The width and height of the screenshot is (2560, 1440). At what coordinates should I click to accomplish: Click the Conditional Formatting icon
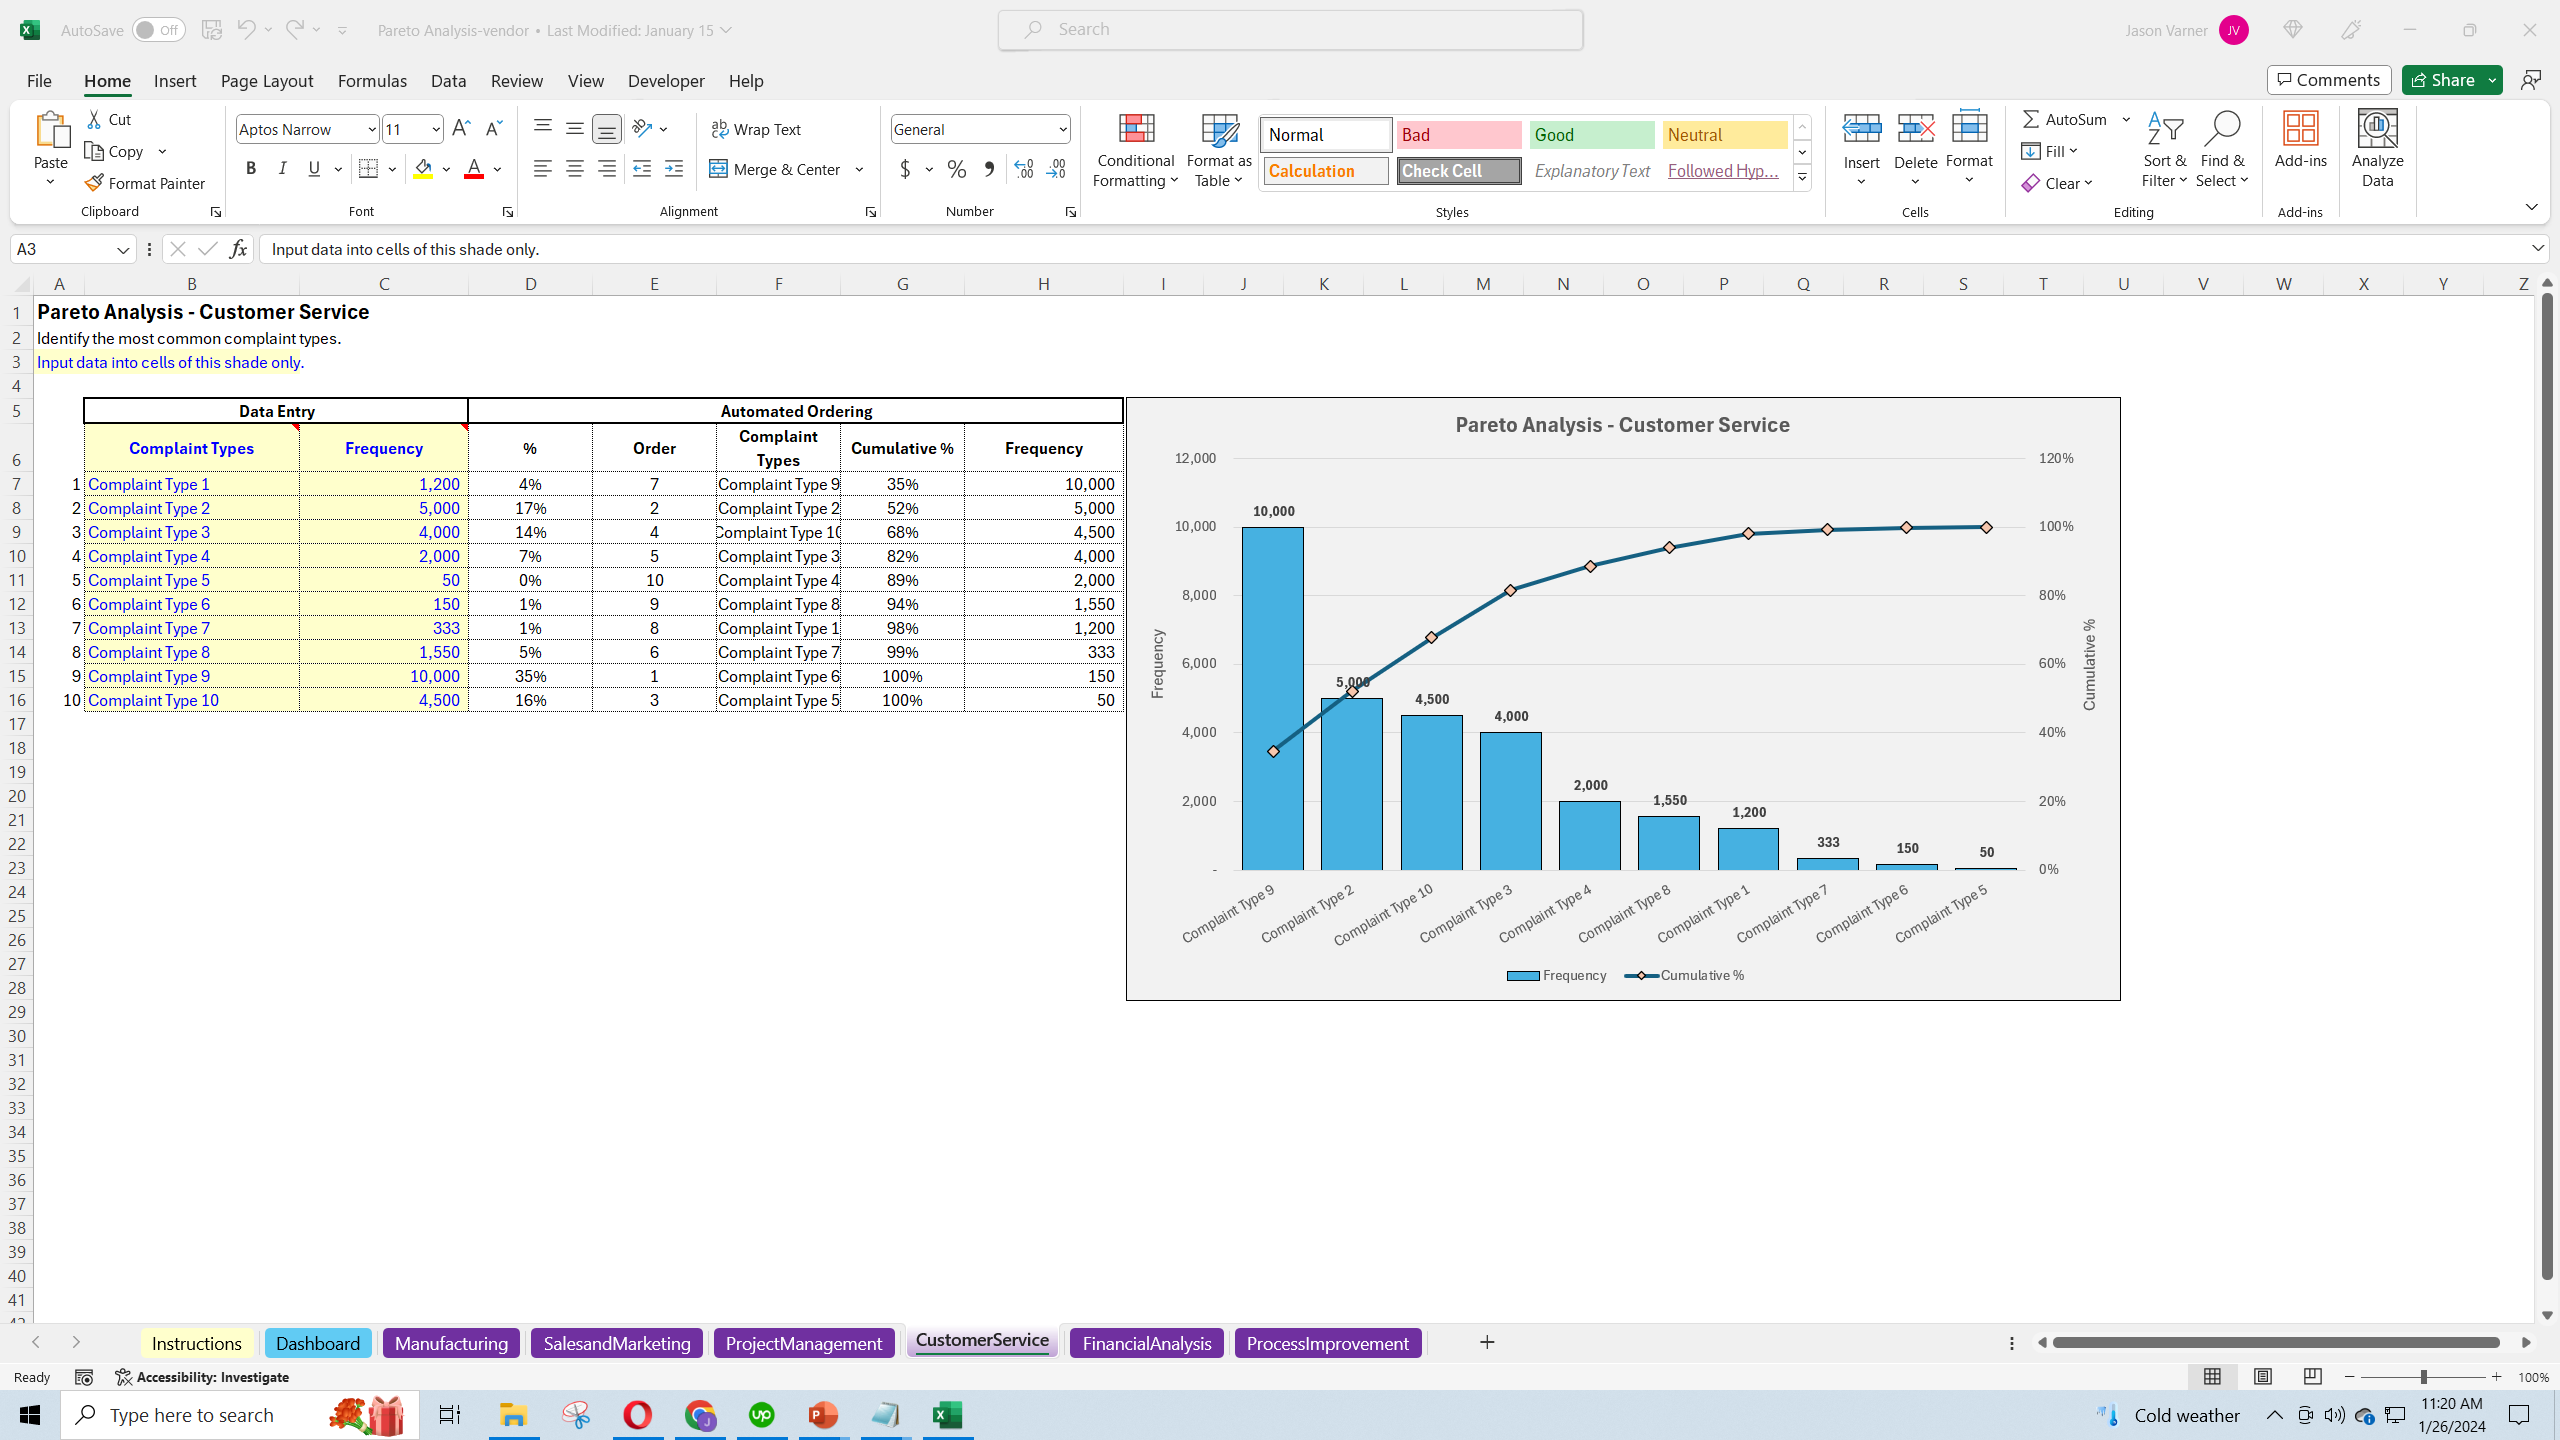click(x=1135, y=130)
